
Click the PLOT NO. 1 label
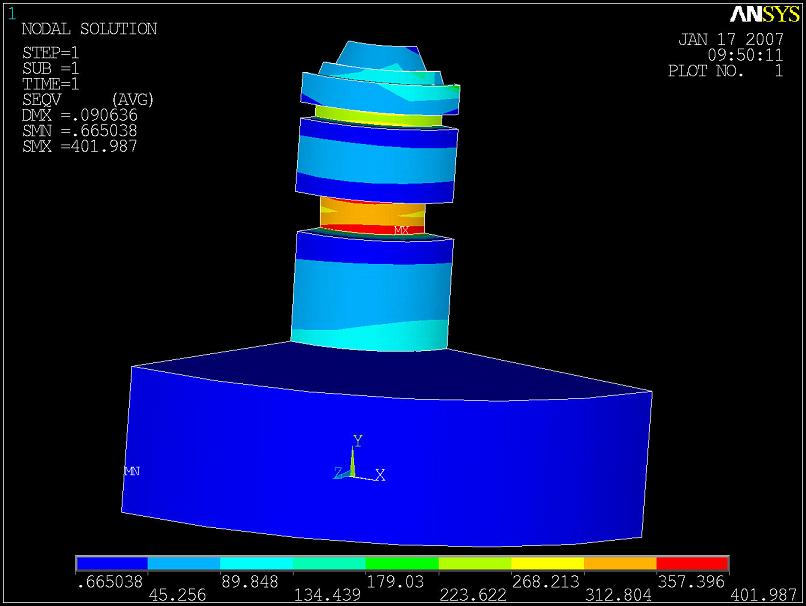click(x=725, y=70)
